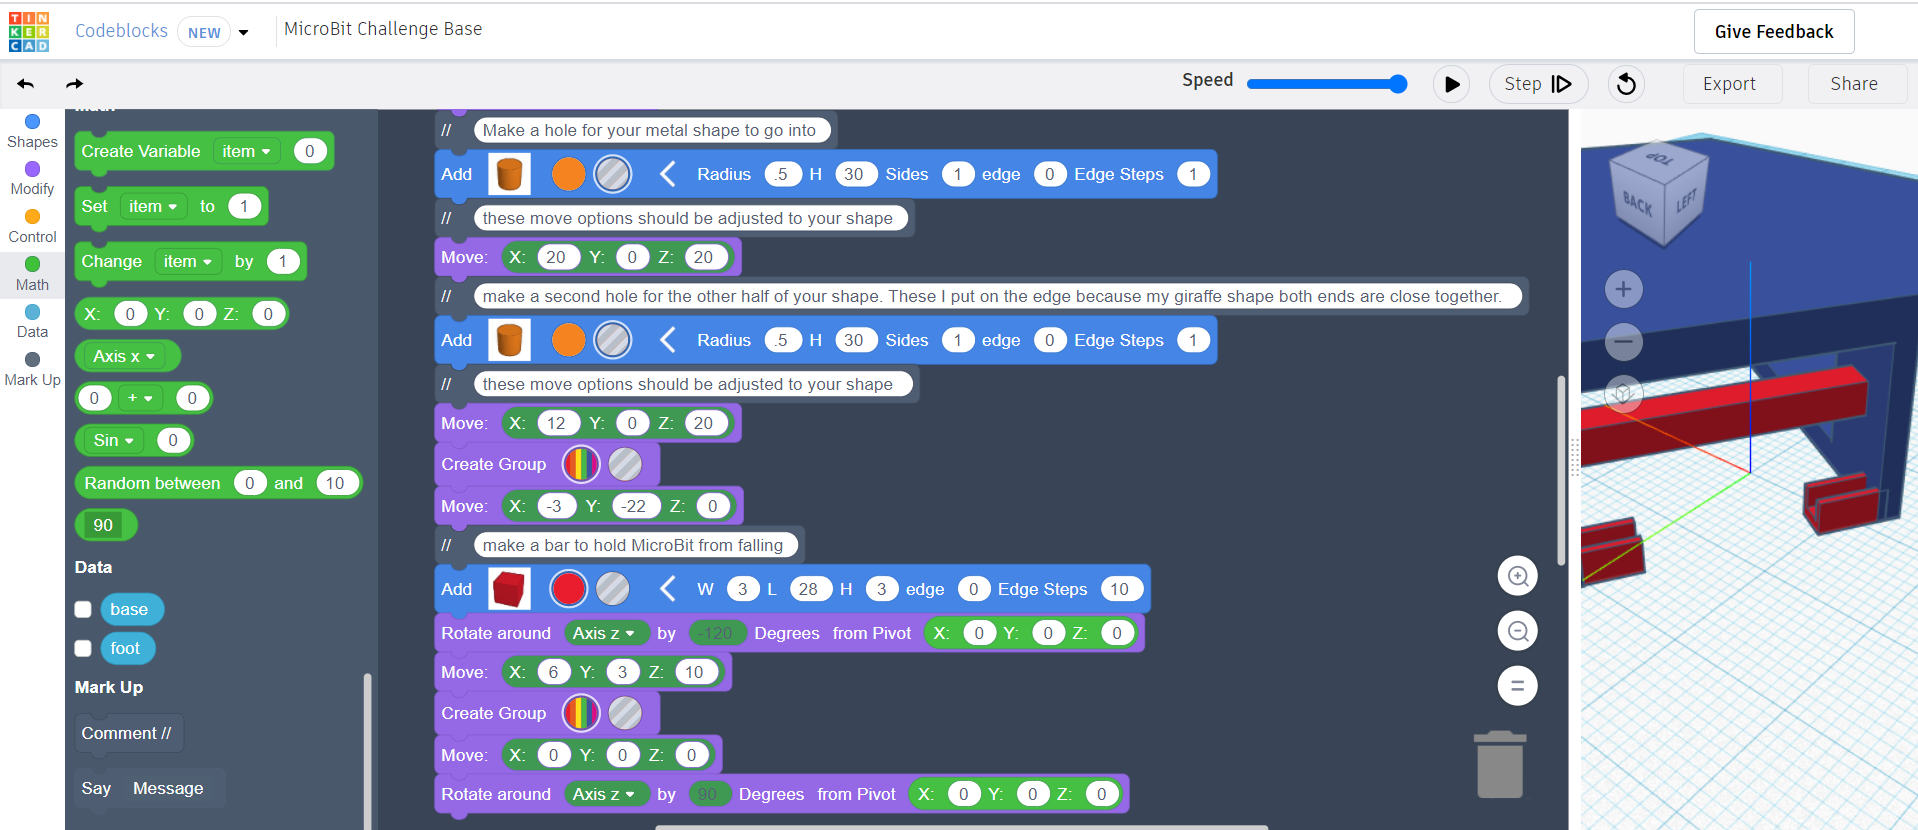This screenshot has height=830, width=1918.
Task: Open item dropdown in Change block
Action: click(188, 262)
